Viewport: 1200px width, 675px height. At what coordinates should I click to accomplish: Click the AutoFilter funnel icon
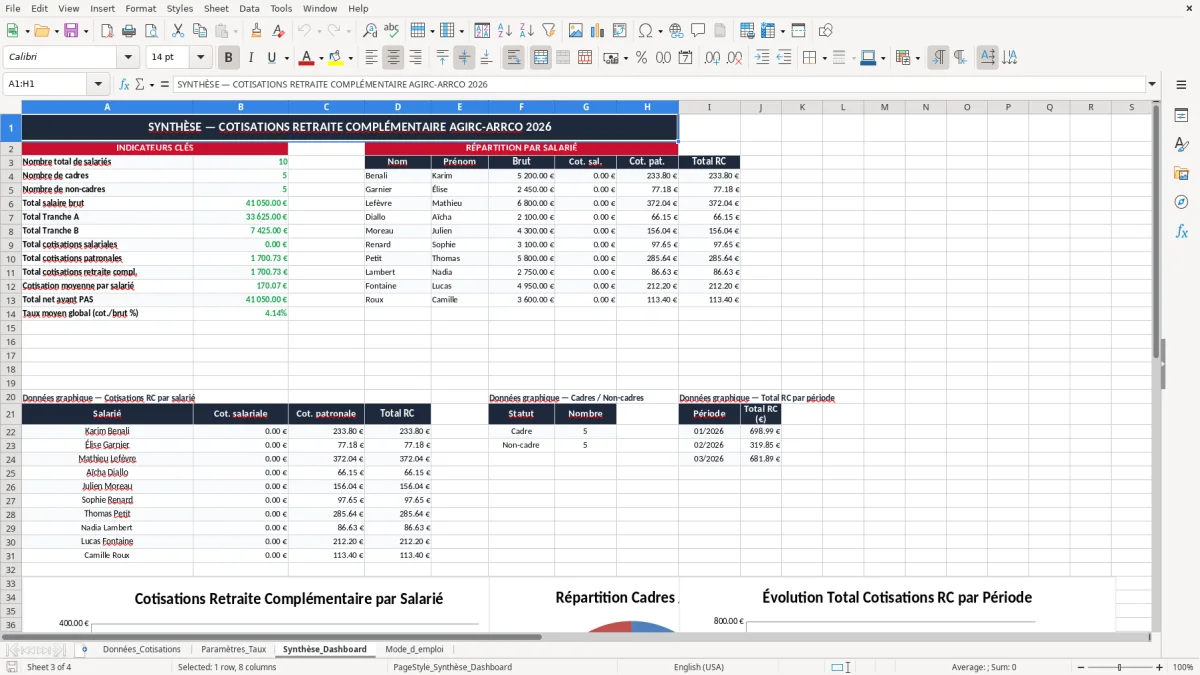pos(549,31)
